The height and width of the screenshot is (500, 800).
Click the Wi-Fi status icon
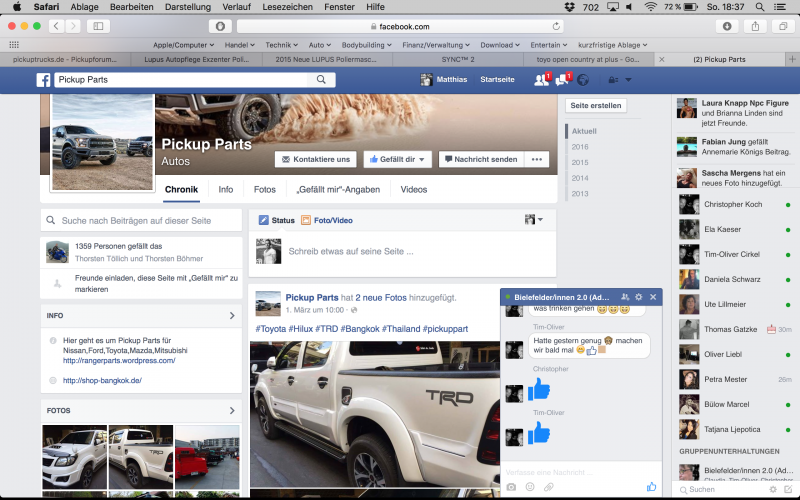point(651,7)
